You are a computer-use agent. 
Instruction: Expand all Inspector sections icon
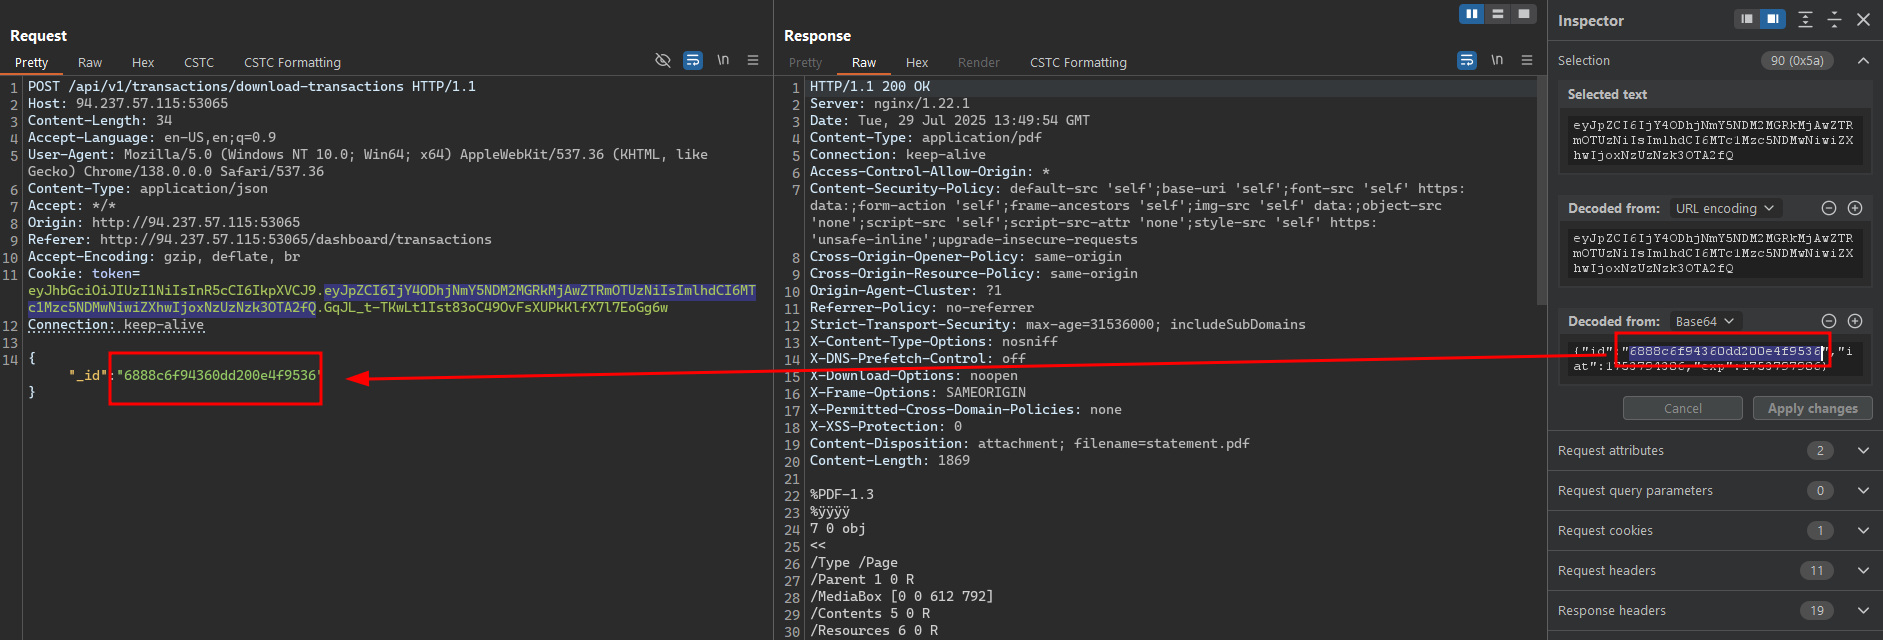point(1805,19)
